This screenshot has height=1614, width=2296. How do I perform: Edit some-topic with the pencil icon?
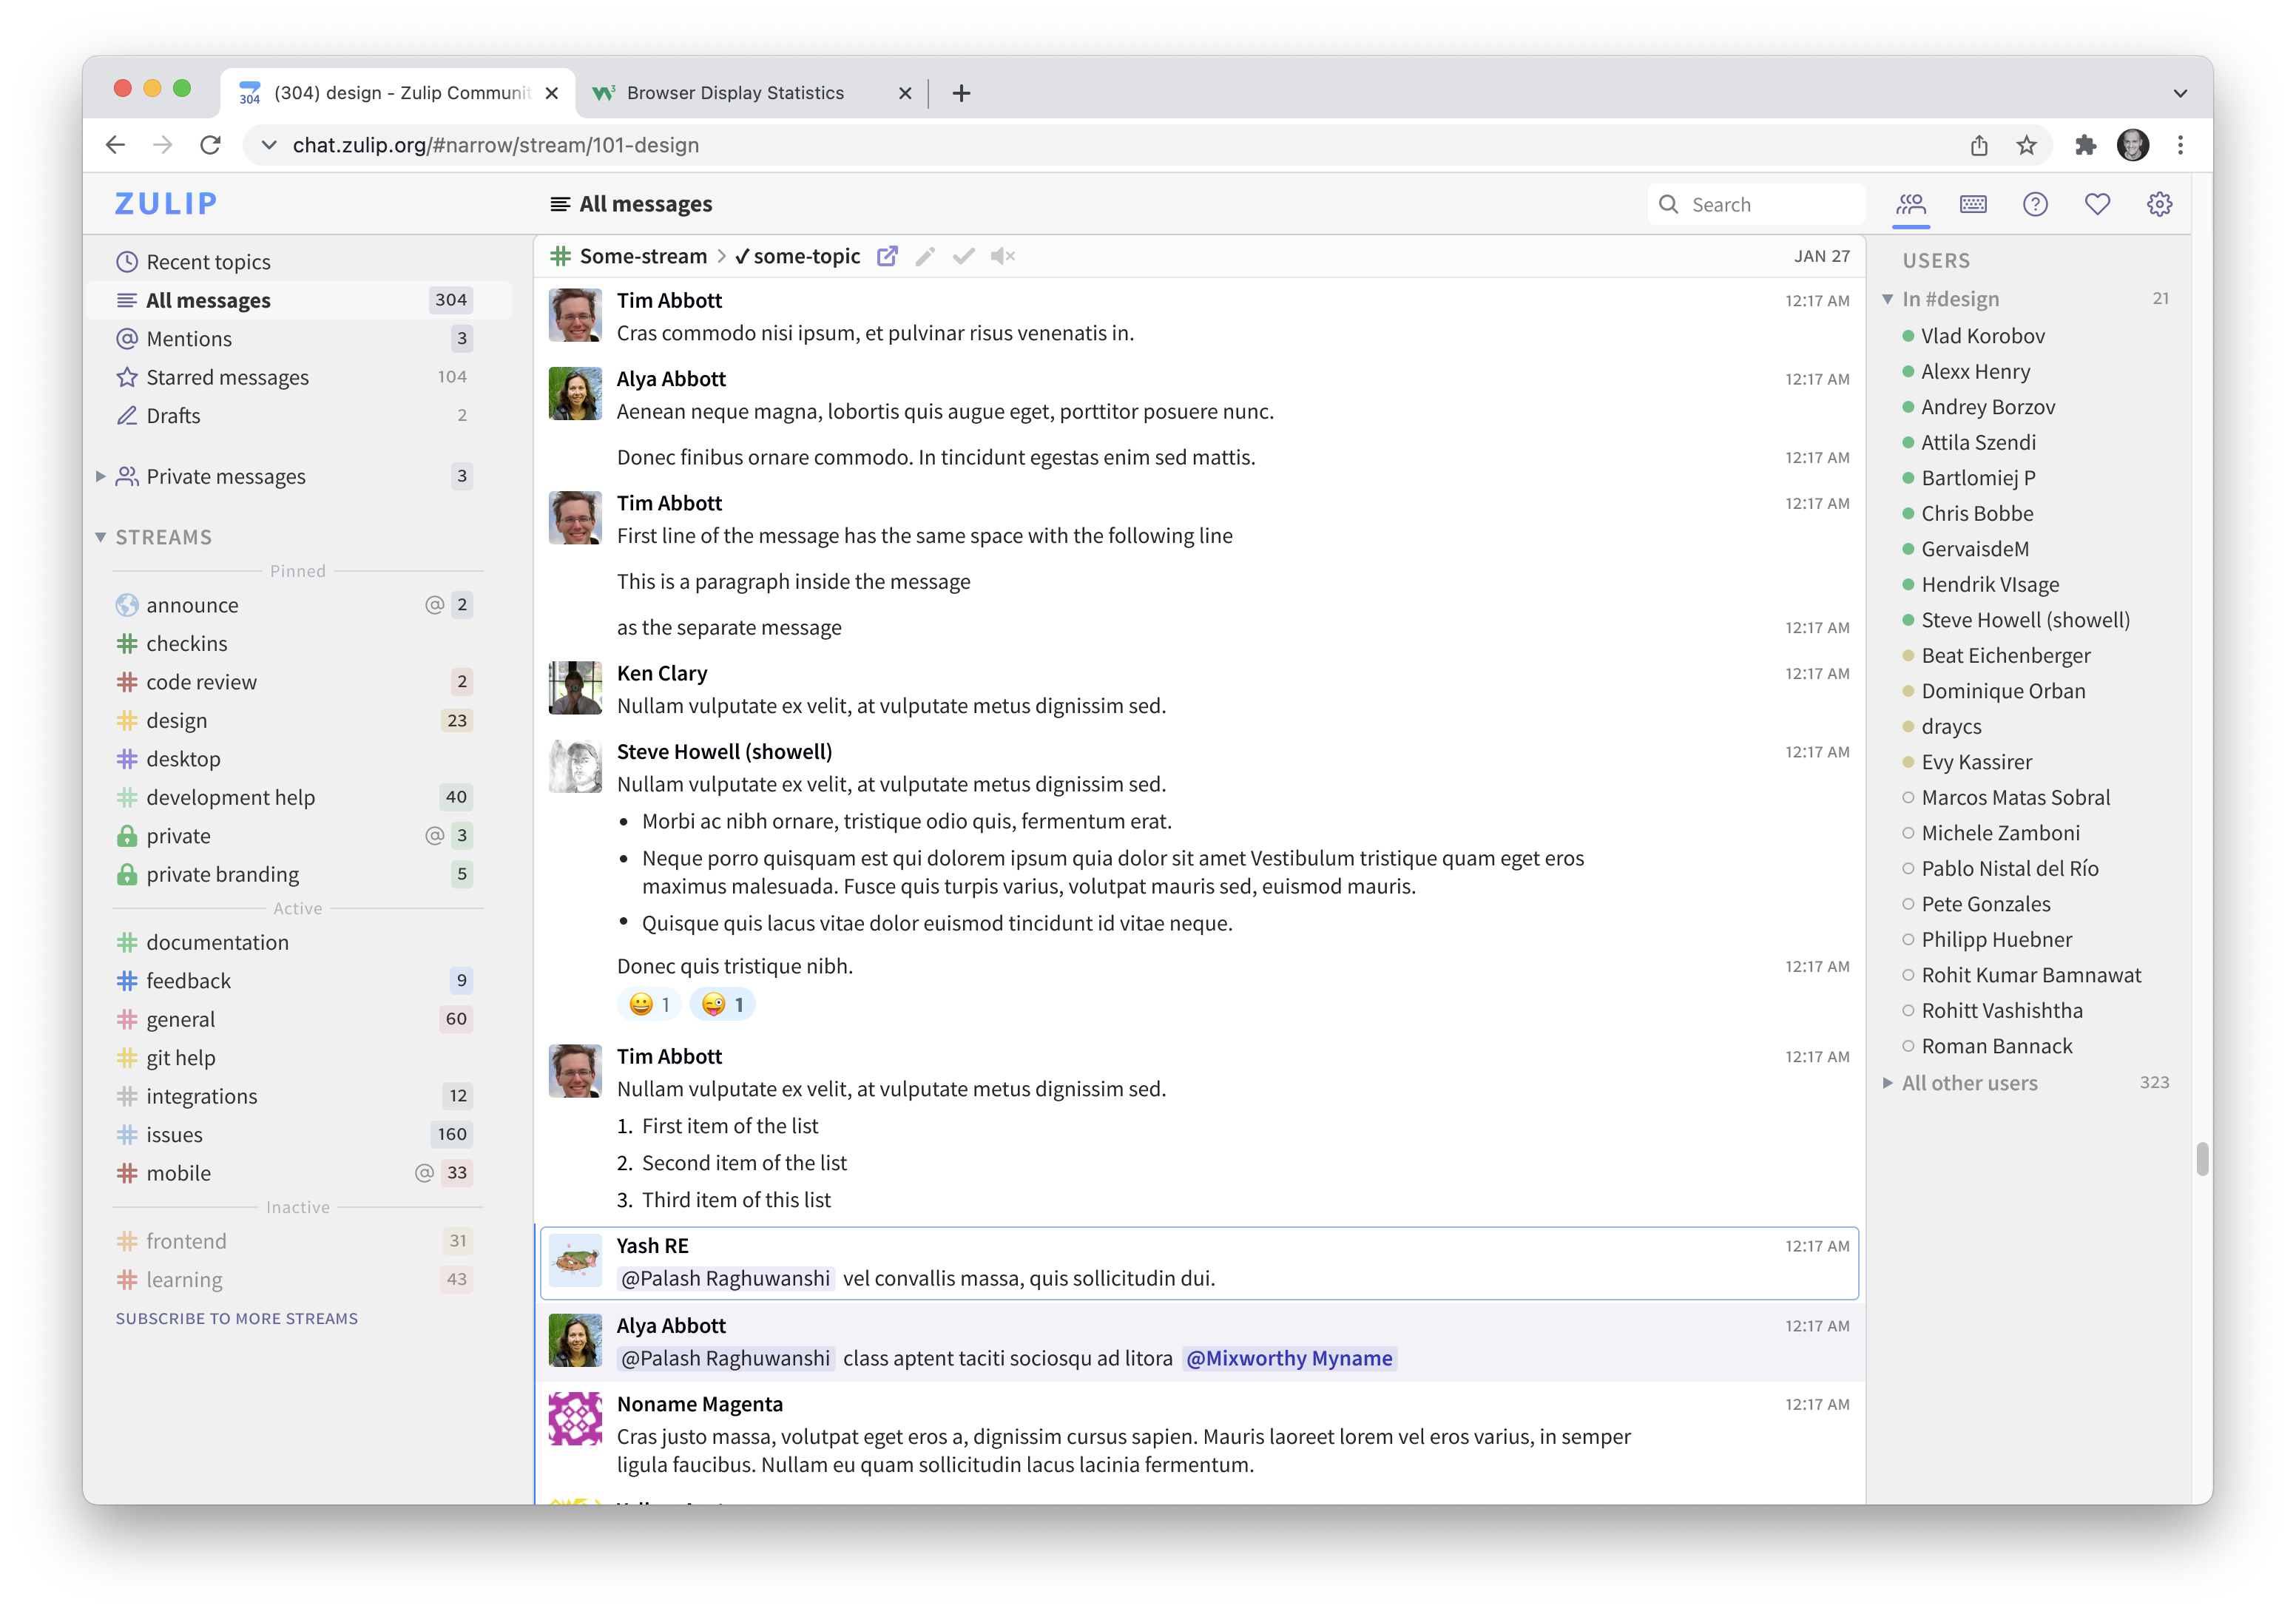click(x=924, y=256)
